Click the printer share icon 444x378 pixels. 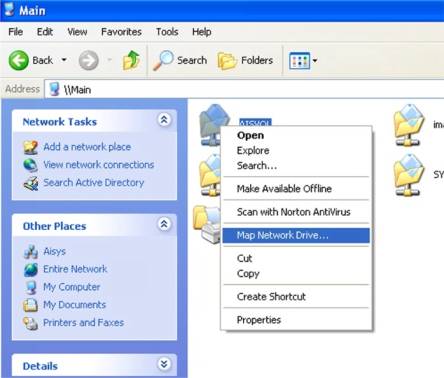pyautogui.click(x=208, y=224)
